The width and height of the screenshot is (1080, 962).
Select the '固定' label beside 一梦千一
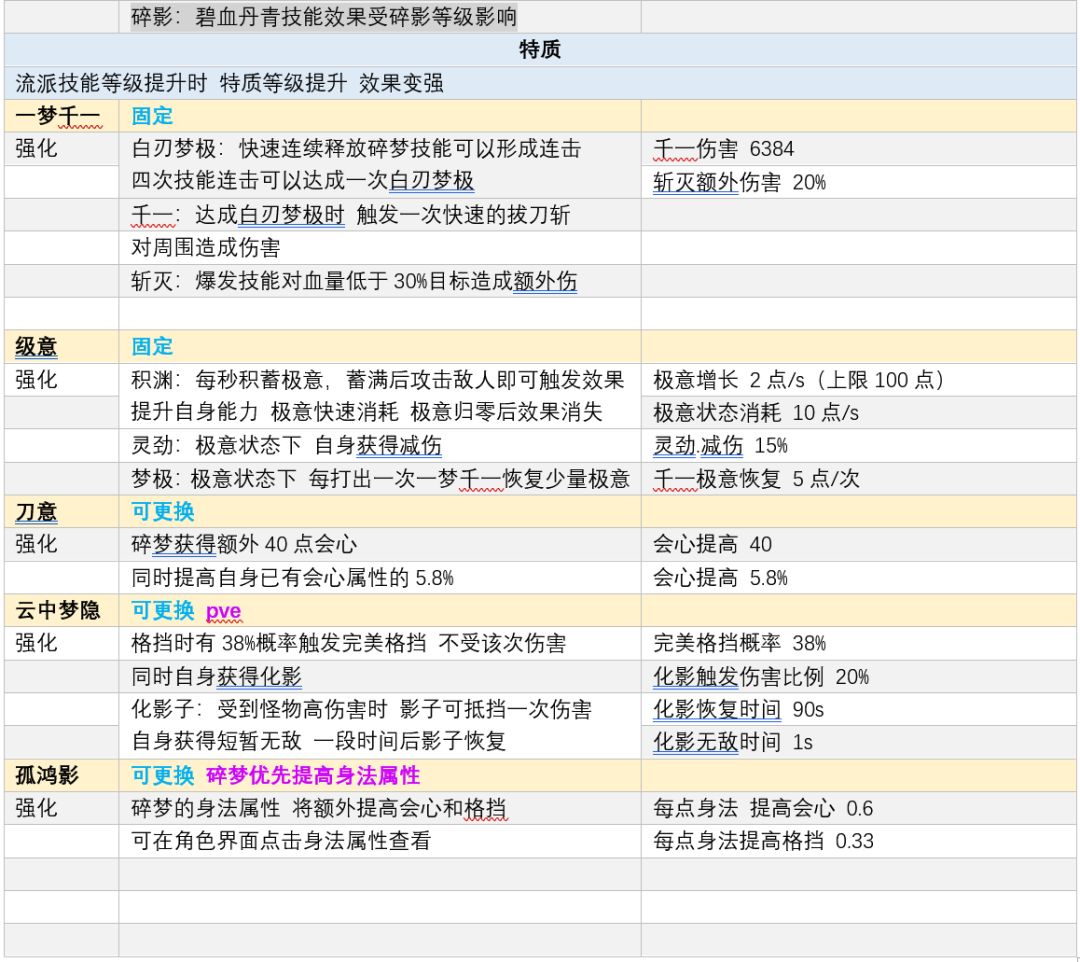tap(152, 116)
